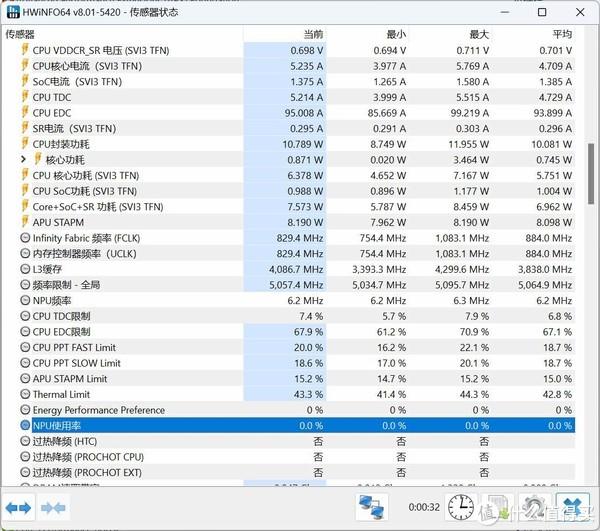
Task: Click the collapse-columns inward arrows button
Action: coord(53,508)
